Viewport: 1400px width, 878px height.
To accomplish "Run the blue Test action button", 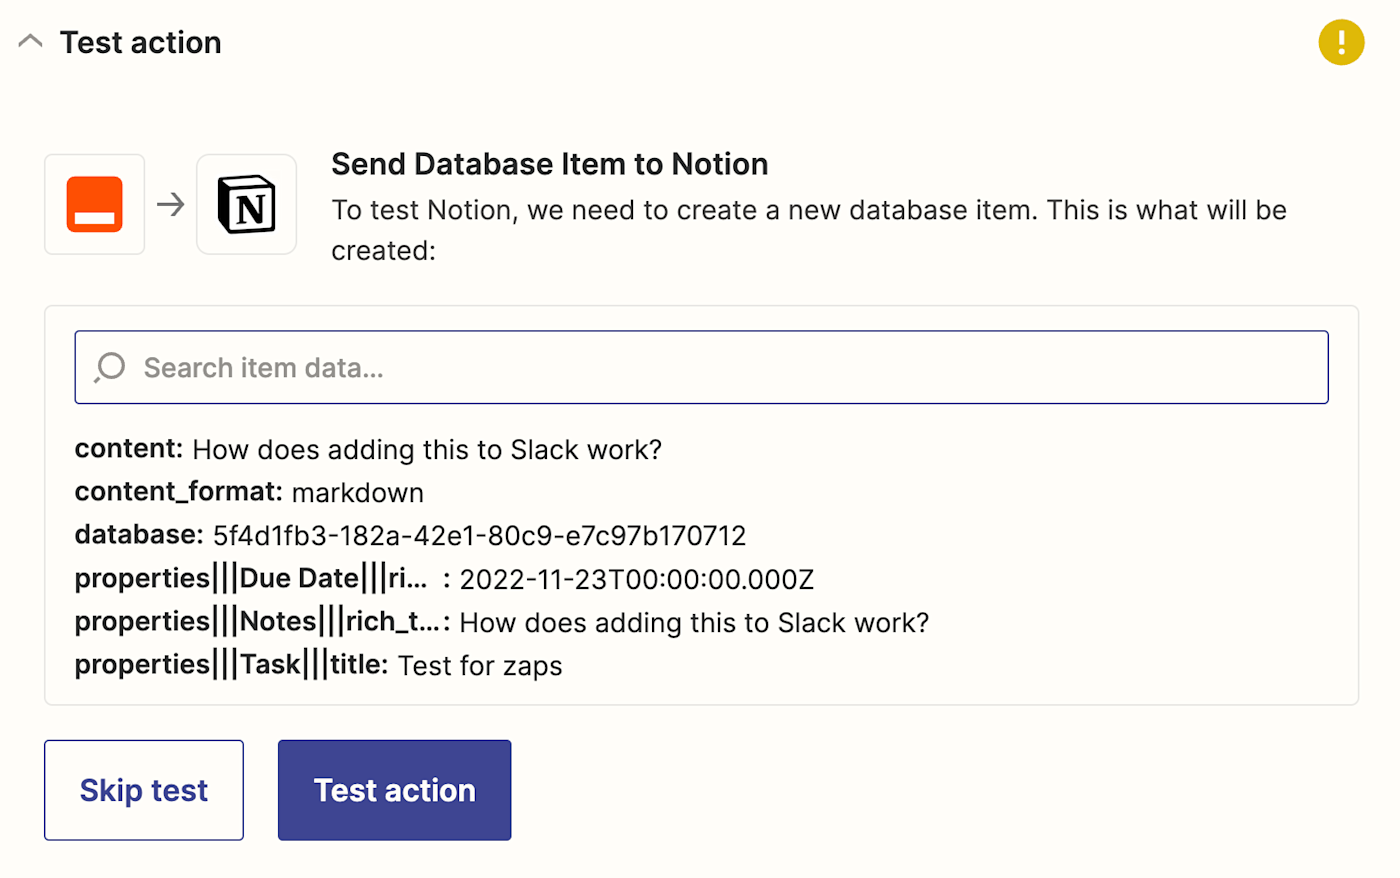I will point(394,790).
